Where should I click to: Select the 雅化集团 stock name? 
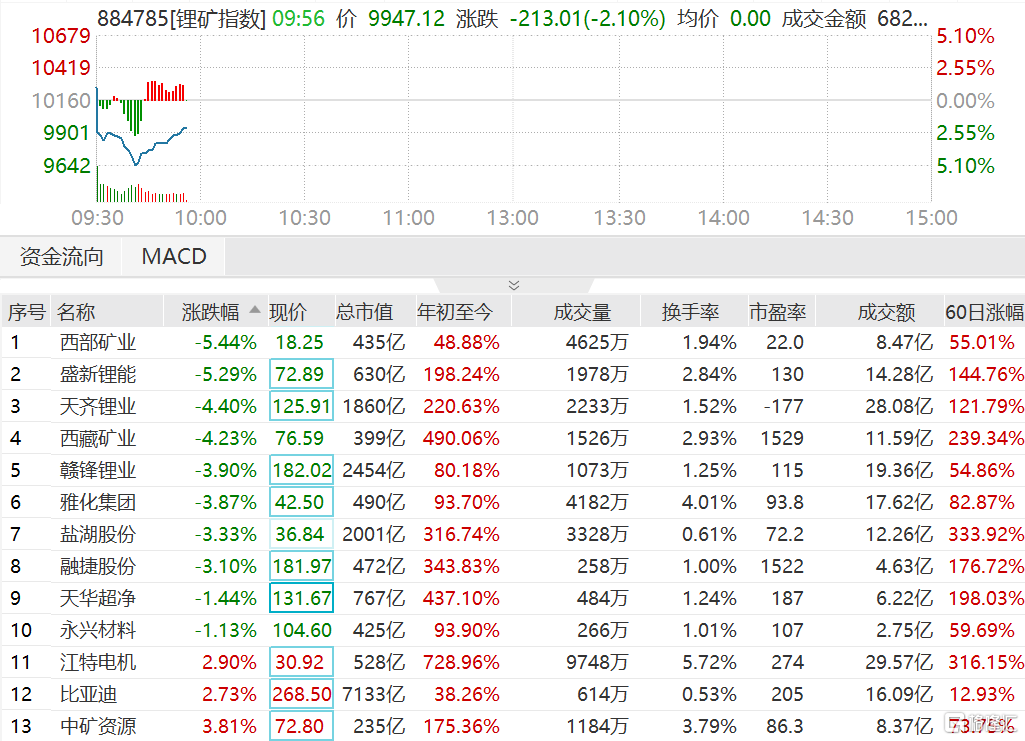tap(98, 502)
